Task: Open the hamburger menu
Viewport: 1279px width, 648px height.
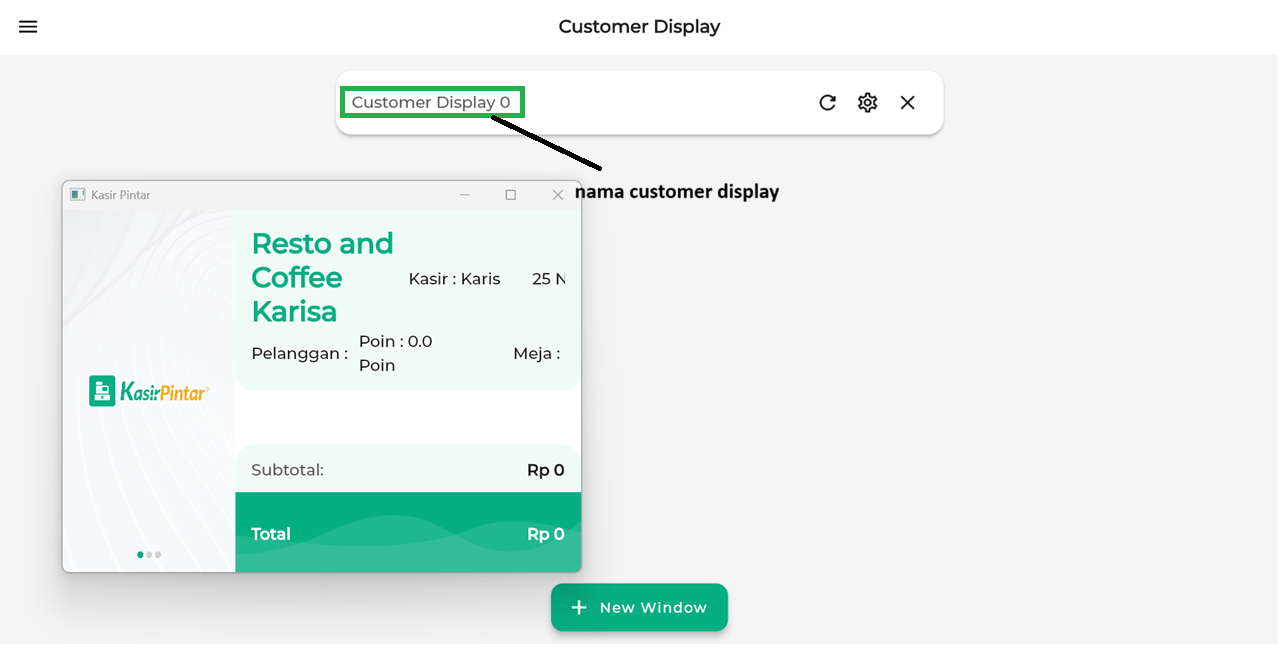Action: 28,27
